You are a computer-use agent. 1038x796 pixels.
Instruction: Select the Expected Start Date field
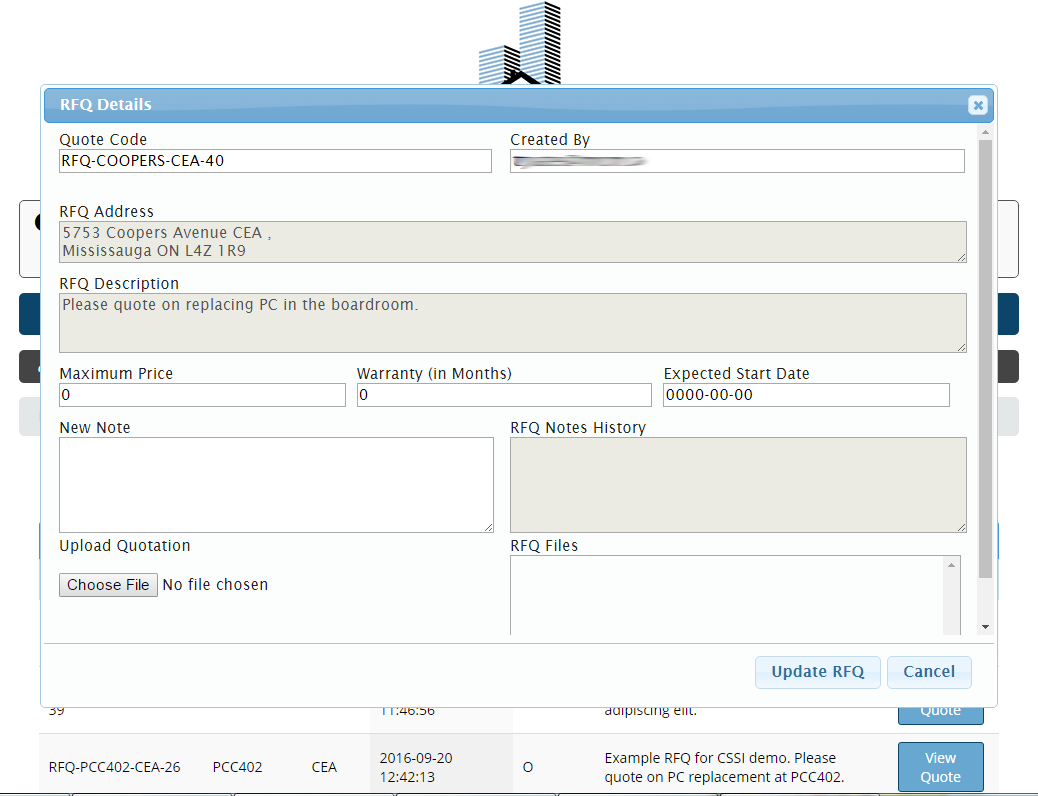[x=805, y=395]
